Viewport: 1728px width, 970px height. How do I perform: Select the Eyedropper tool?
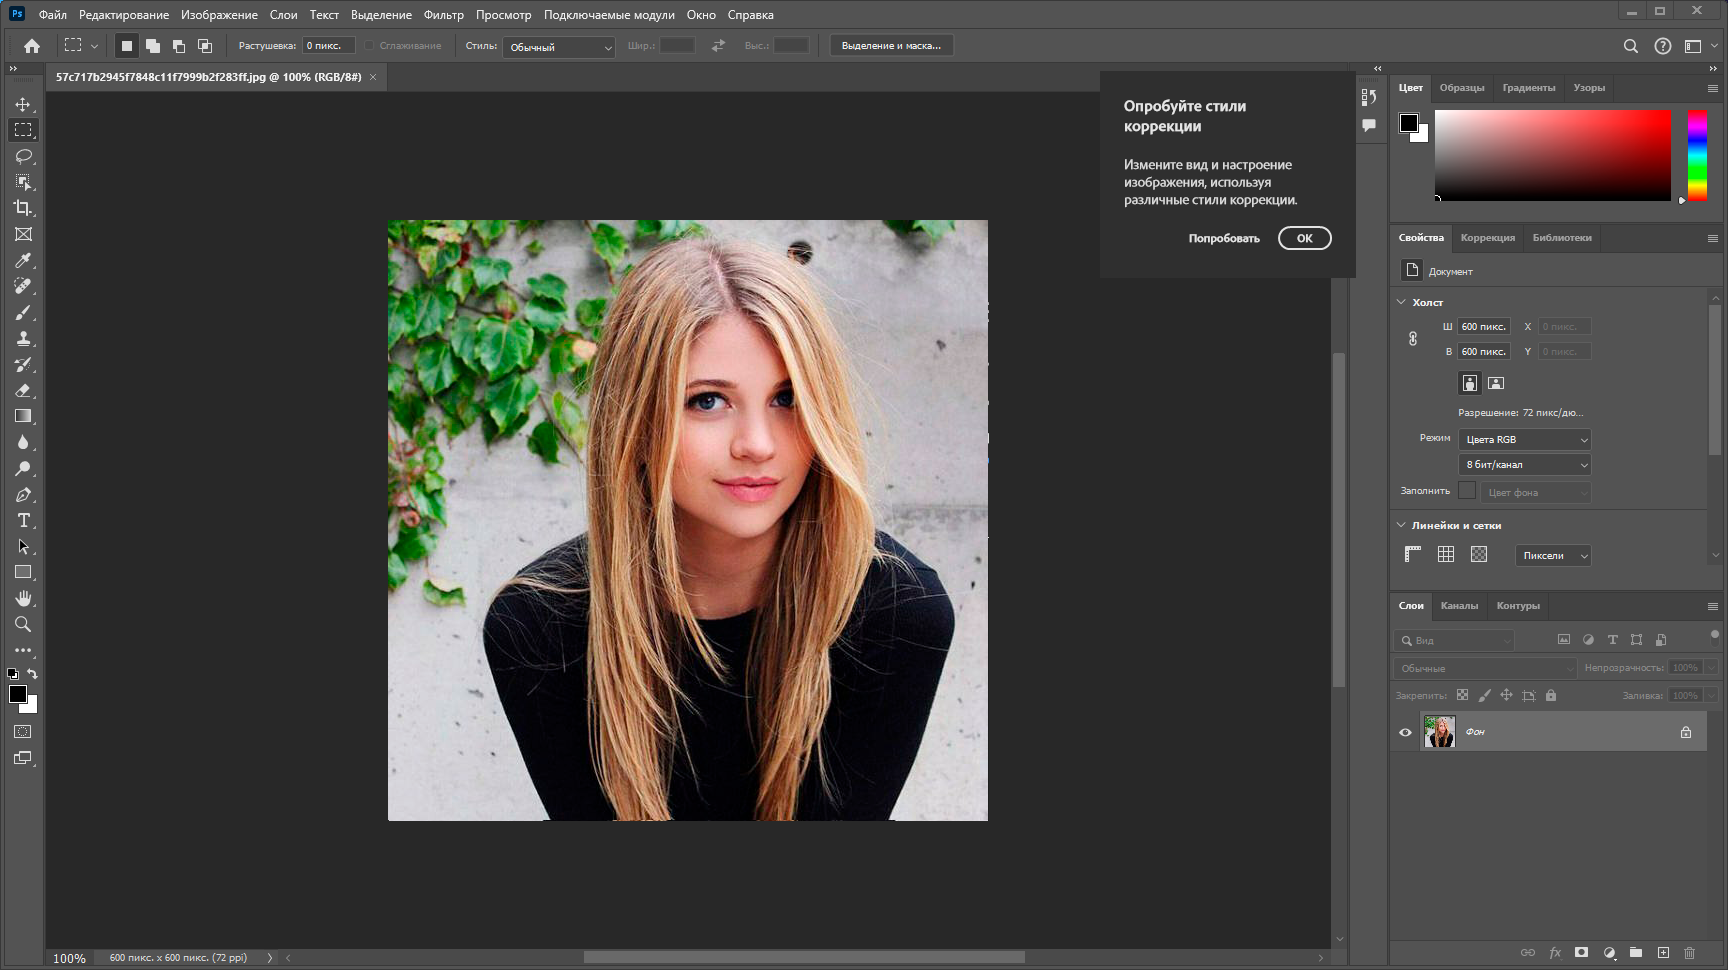coord(23,260)
